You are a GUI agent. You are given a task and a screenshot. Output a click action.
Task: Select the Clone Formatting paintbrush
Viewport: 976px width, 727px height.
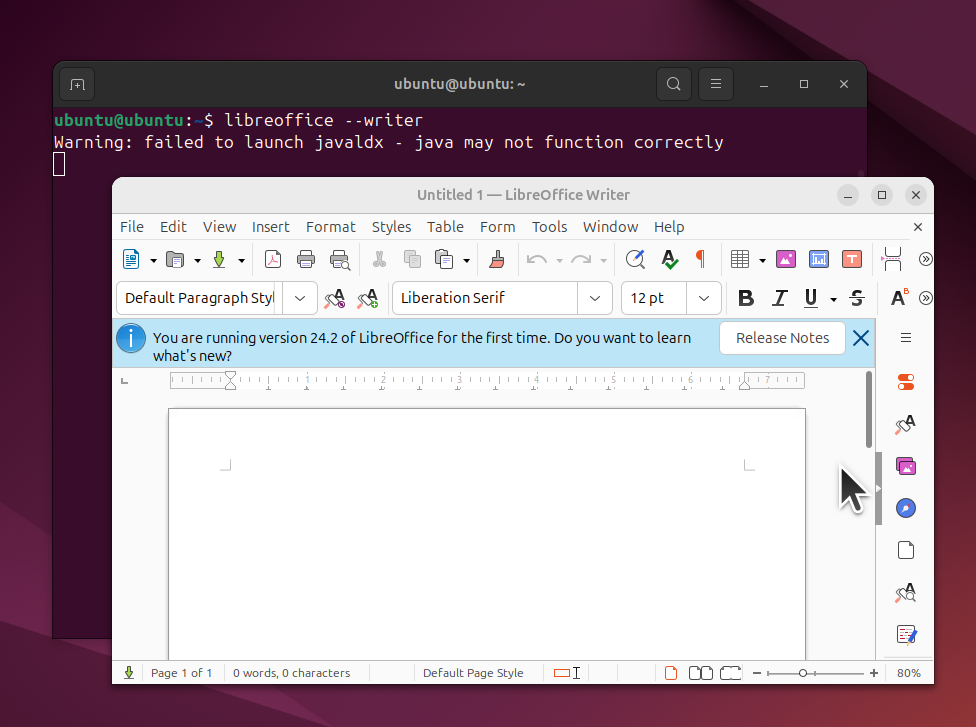[497, 259]
